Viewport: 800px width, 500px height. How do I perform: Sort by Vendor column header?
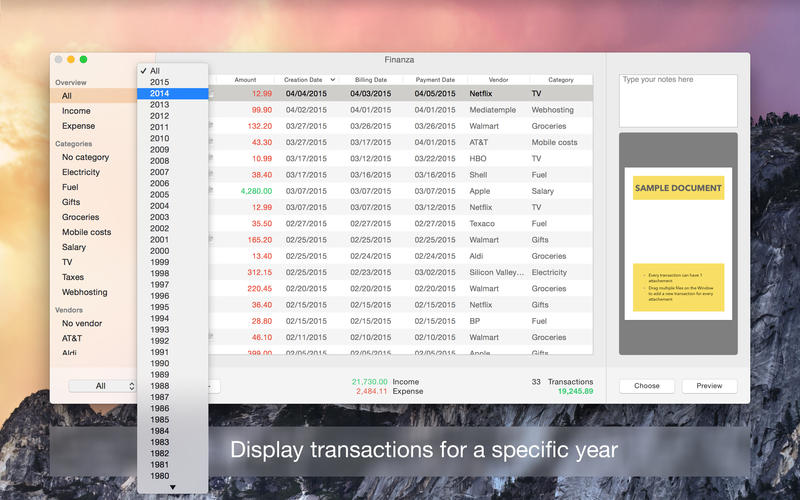pyautogui.click(x=498, y=80)
